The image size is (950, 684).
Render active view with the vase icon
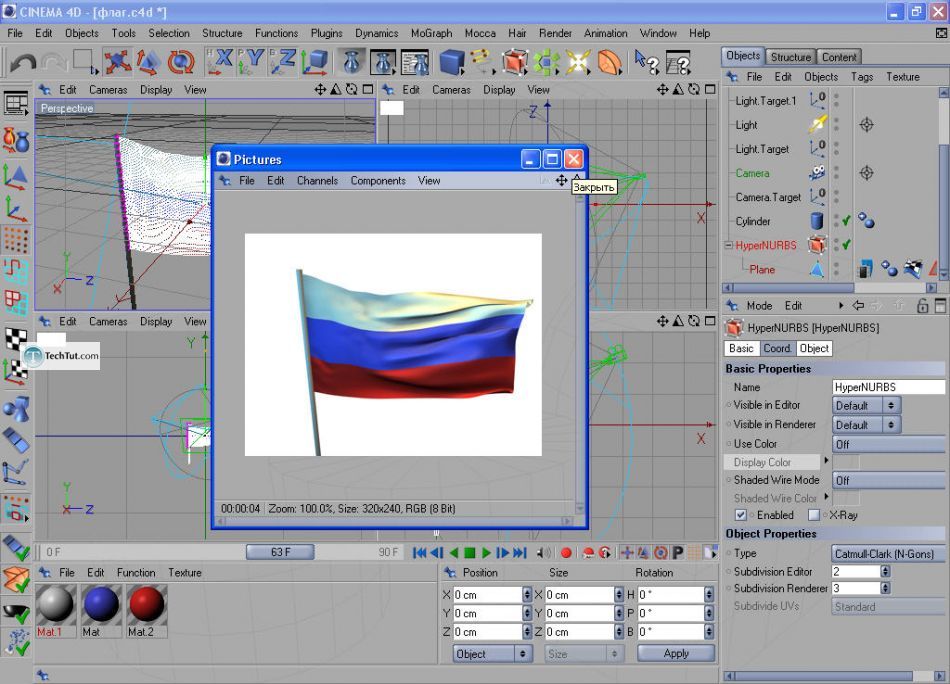click(352, 62)
